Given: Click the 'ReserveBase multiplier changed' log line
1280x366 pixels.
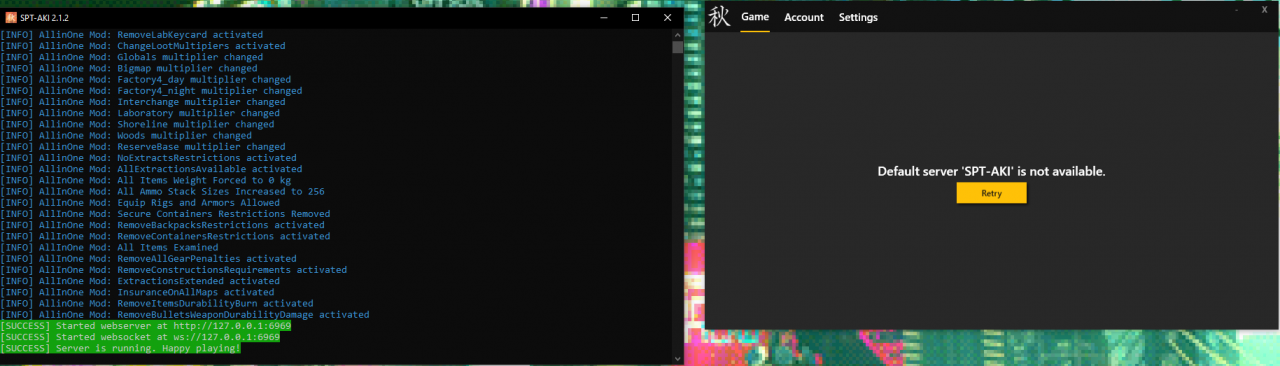Looking at the screenshot, I should (x=143, y=146).
